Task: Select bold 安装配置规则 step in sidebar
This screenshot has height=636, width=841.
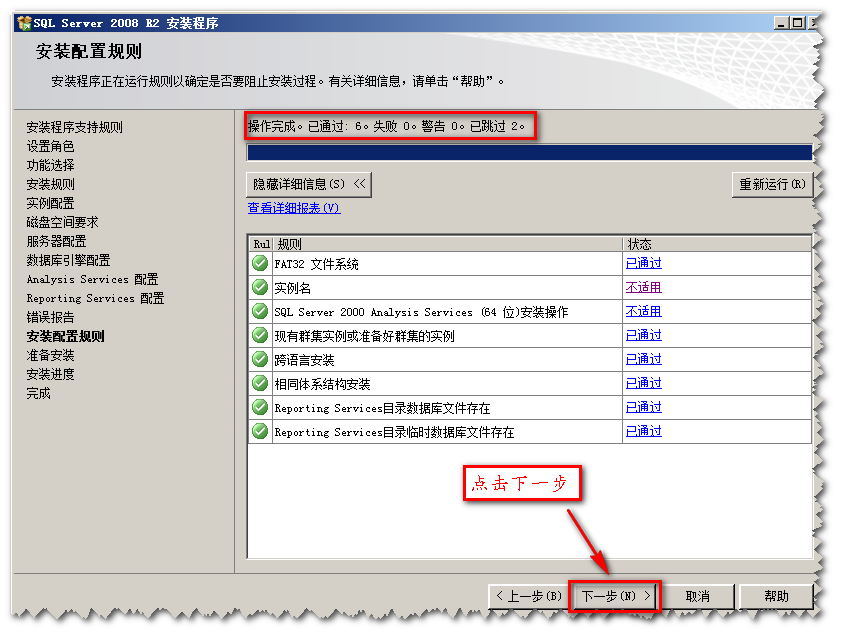Action: [x=65, y=336]
